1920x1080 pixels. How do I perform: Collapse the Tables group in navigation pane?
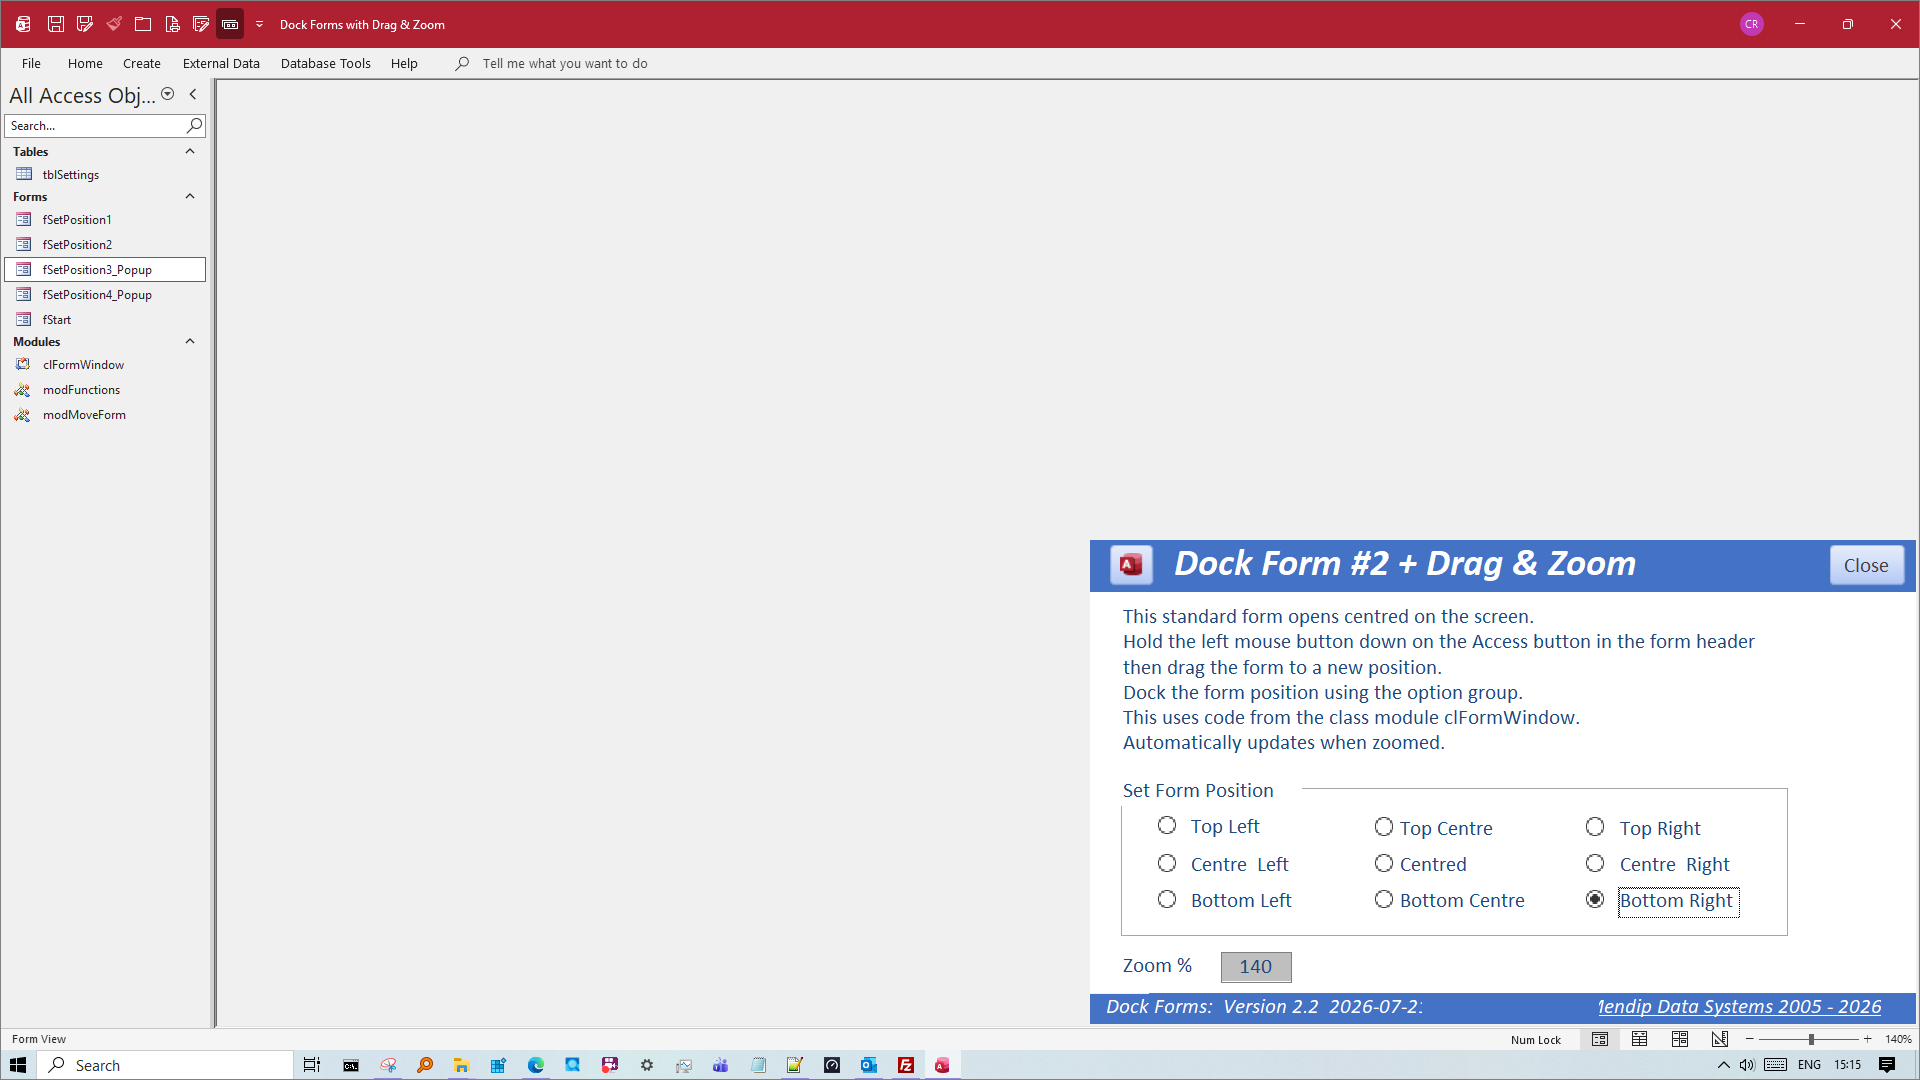click(190, 151)
